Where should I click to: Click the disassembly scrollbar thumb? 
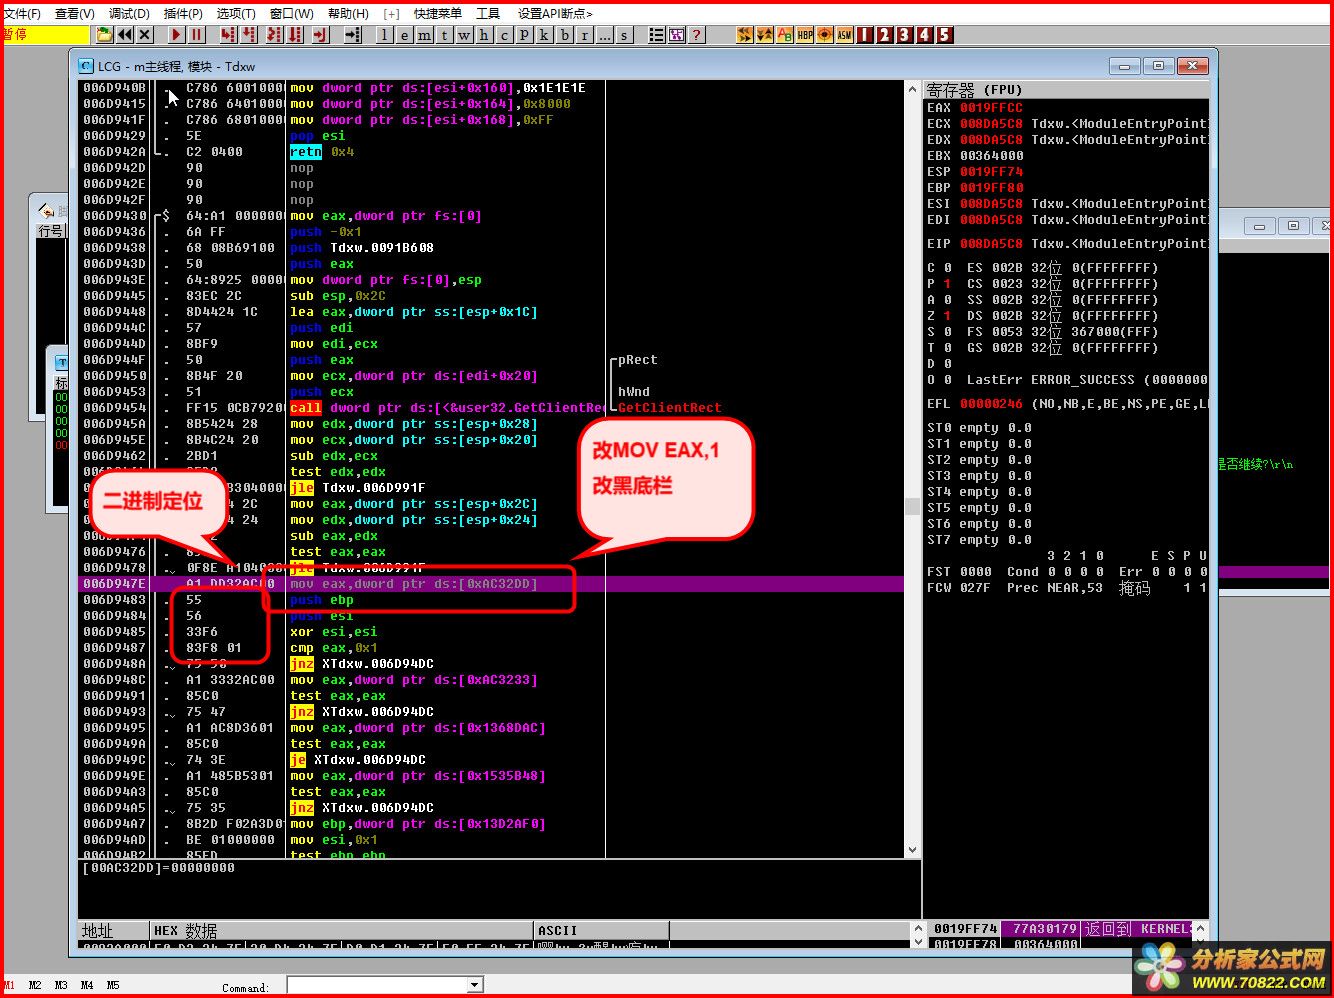(912, 506)
